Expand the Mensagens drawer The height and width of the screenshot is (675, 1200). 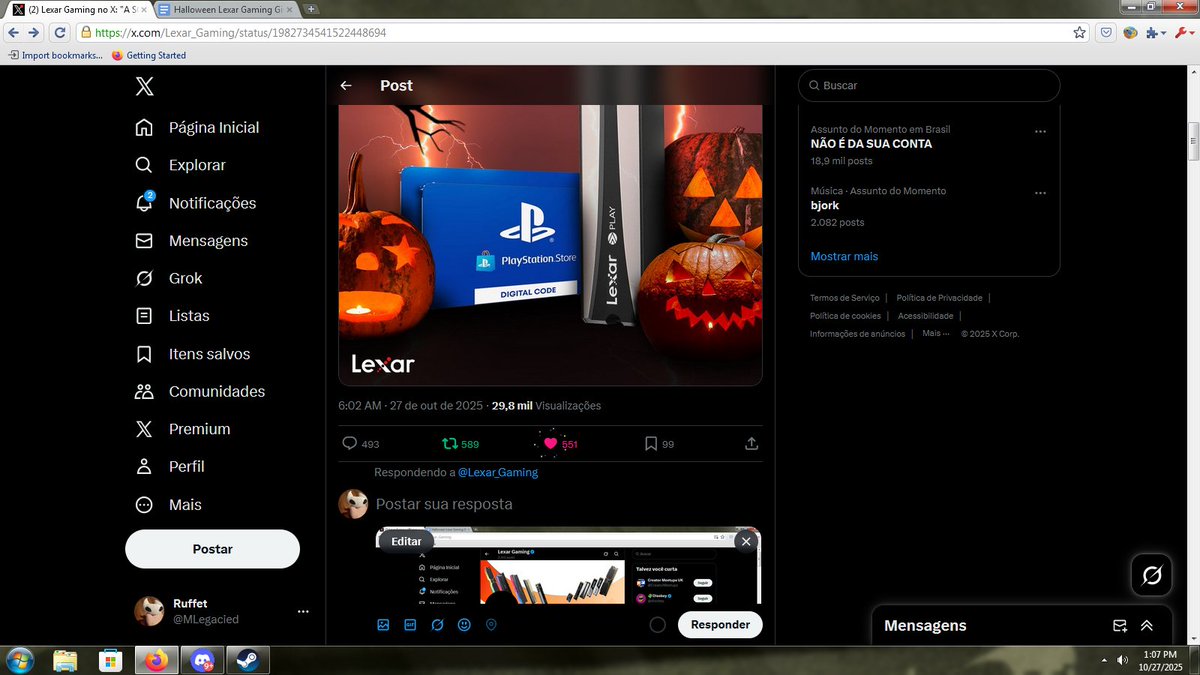1147,626
